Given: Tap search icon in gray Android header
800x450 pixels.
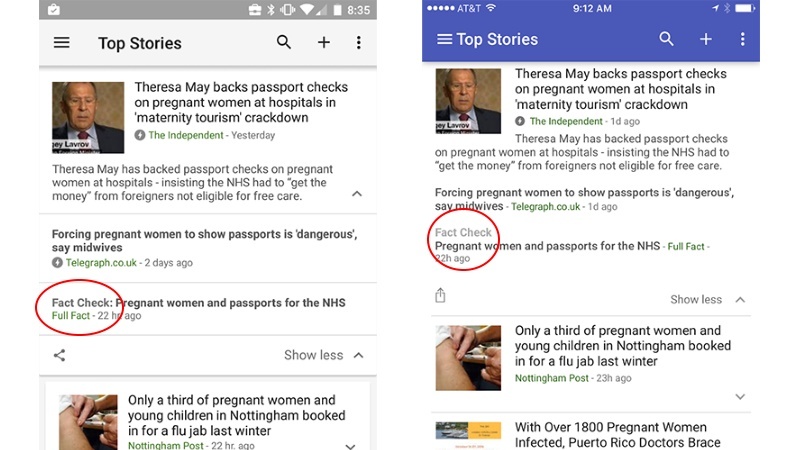Looking at the screenshot, I should [284, 42].
